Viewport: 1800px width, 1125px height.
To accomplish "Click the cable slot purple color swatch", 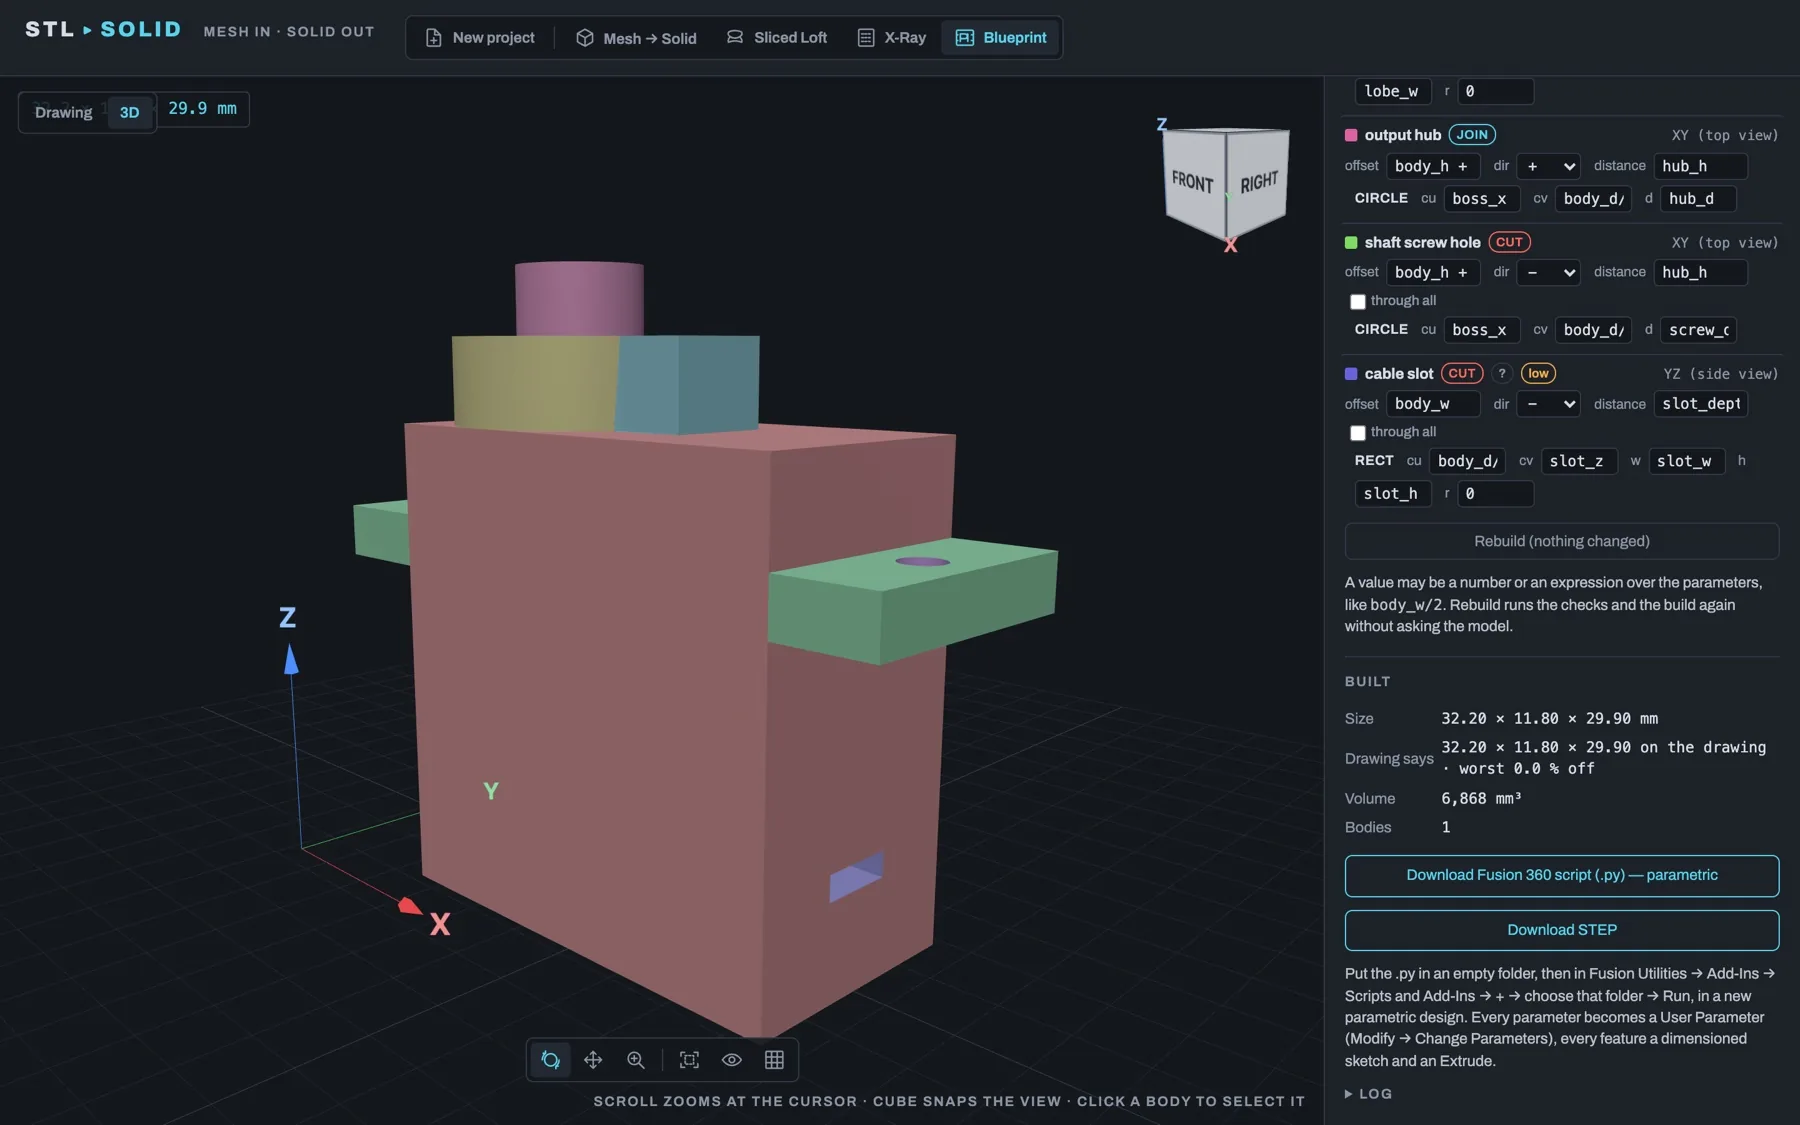I will click(x=1351, y=374).
